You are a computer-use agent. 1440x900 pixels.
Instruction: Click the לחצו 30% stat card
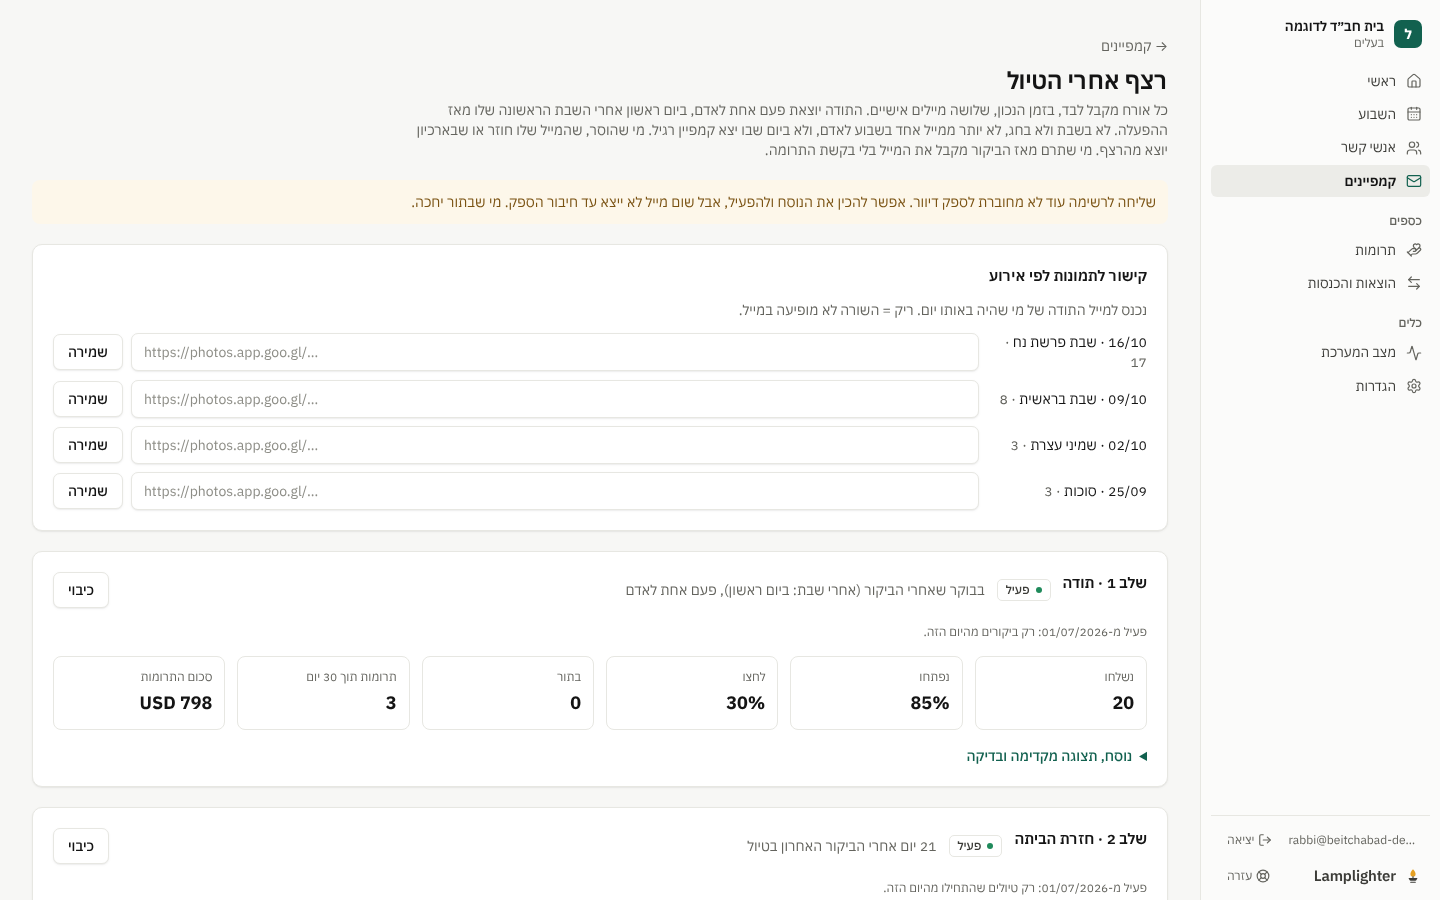(x=692, y=693)
